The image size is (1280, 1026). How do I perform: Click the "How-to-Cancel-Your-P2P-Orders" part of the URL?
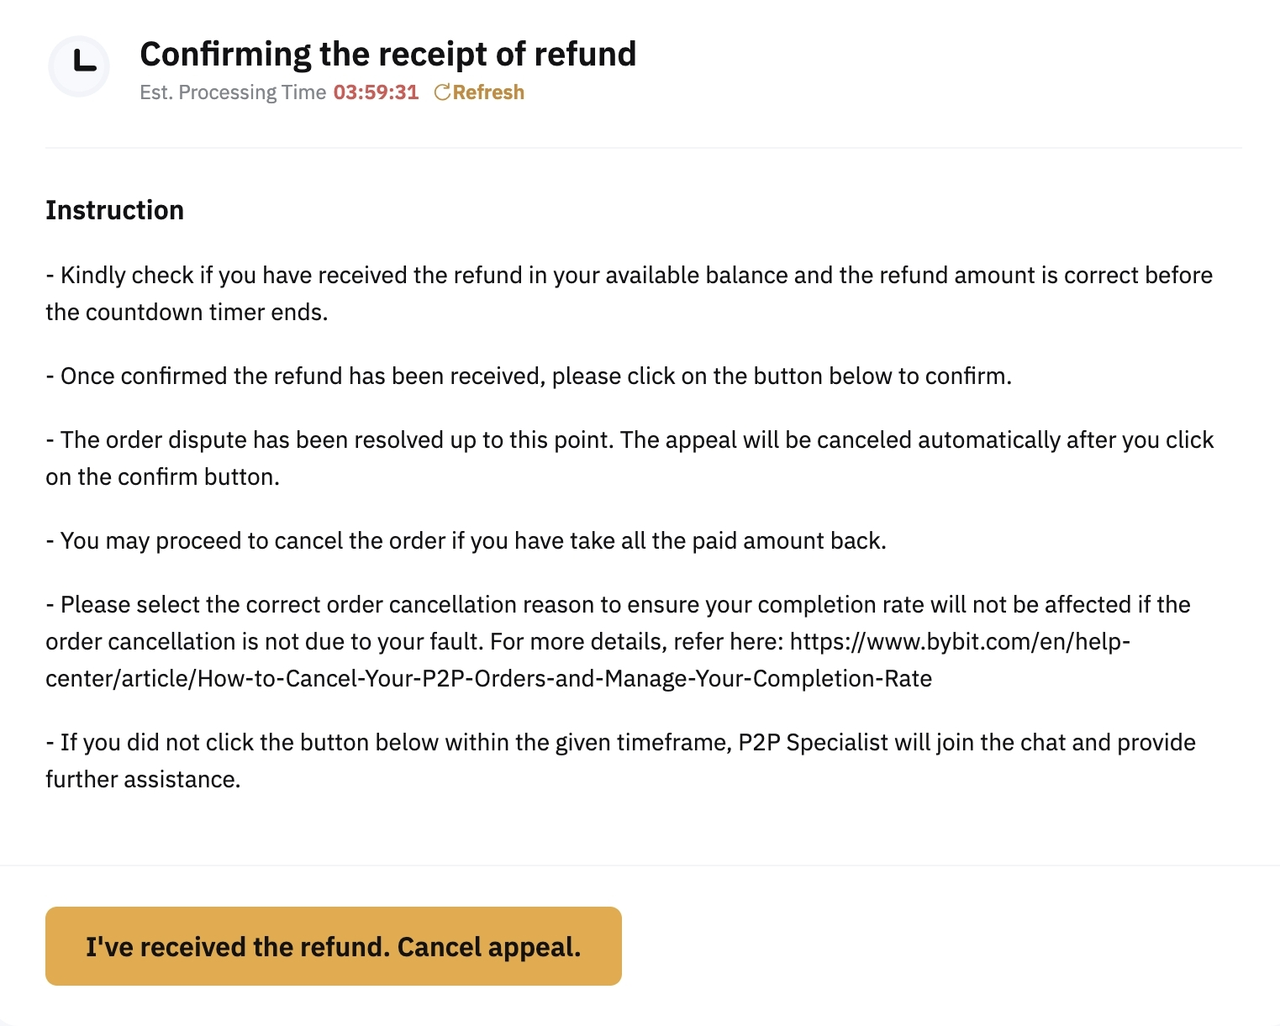coord(382,679)
